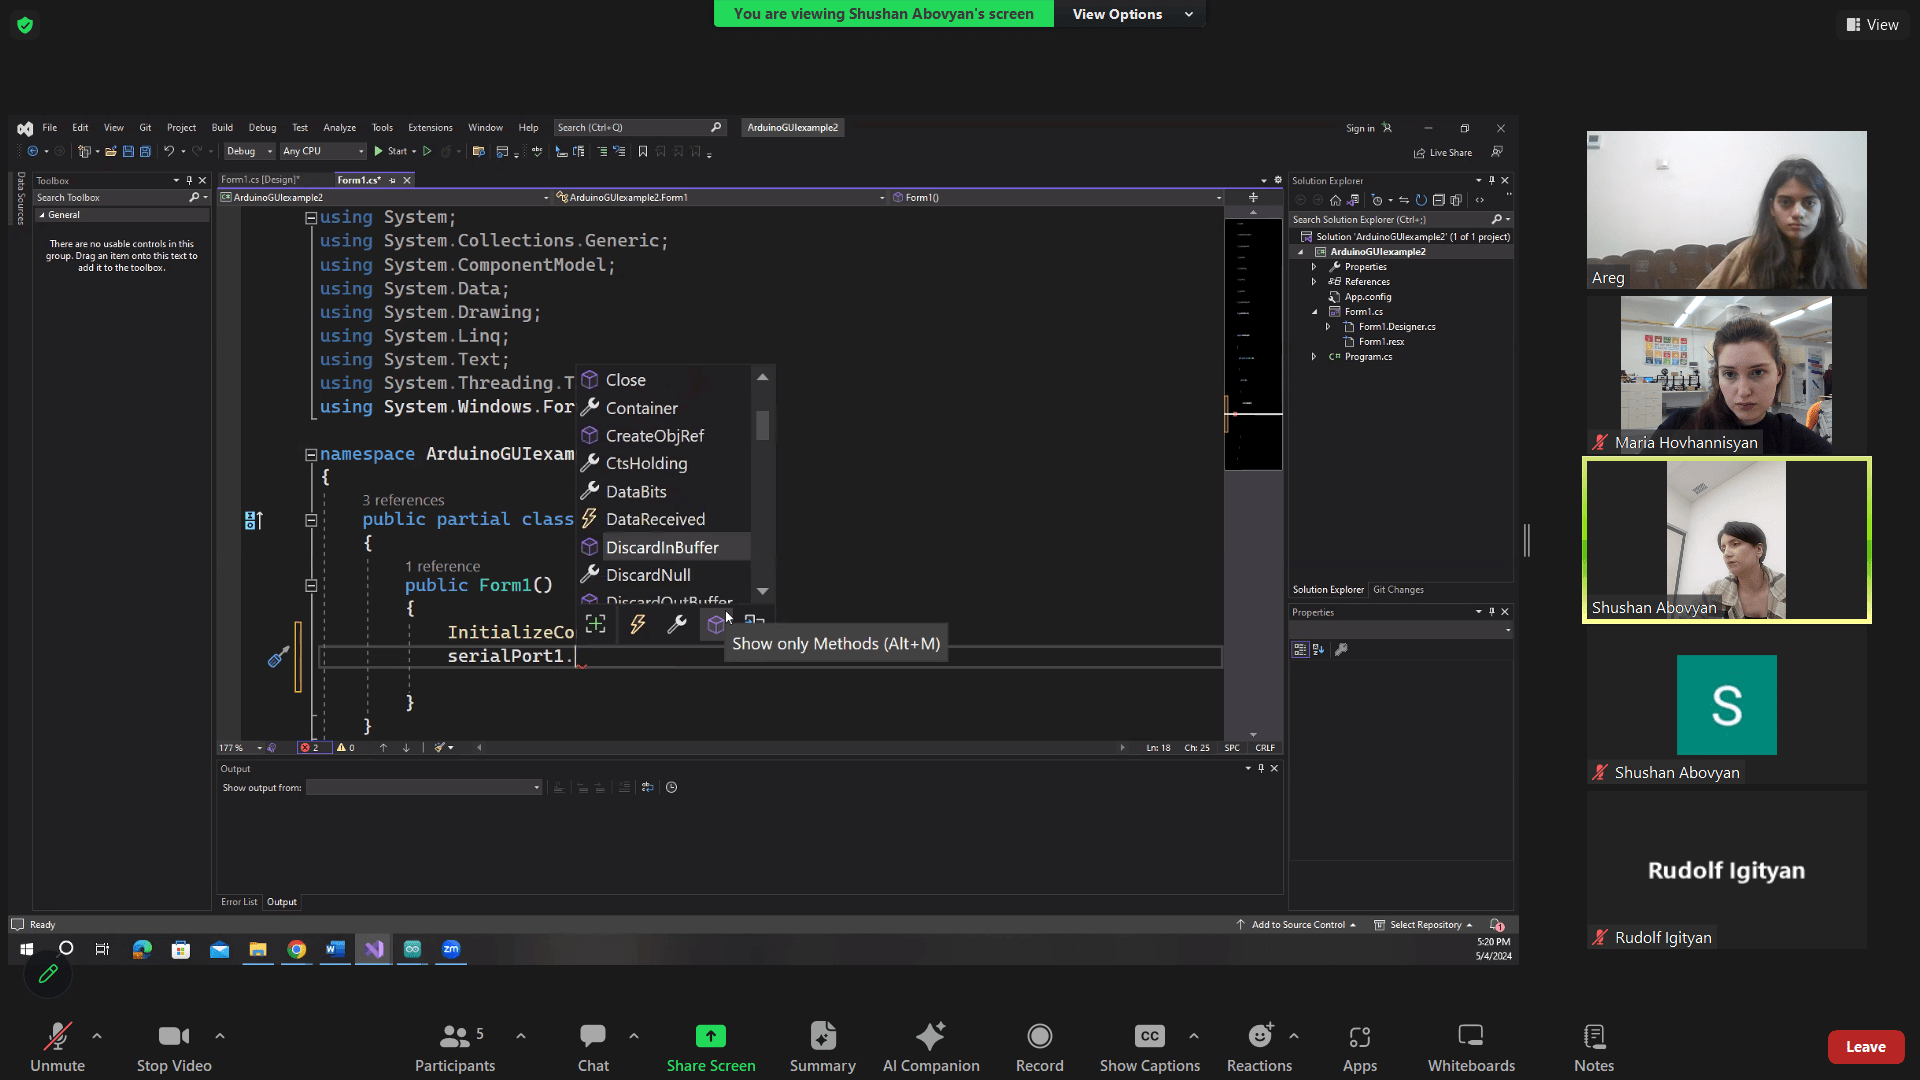Click Sync with Active Document arrows icon
This screenshot has width=1920, height=1080.
(1404, 200)
